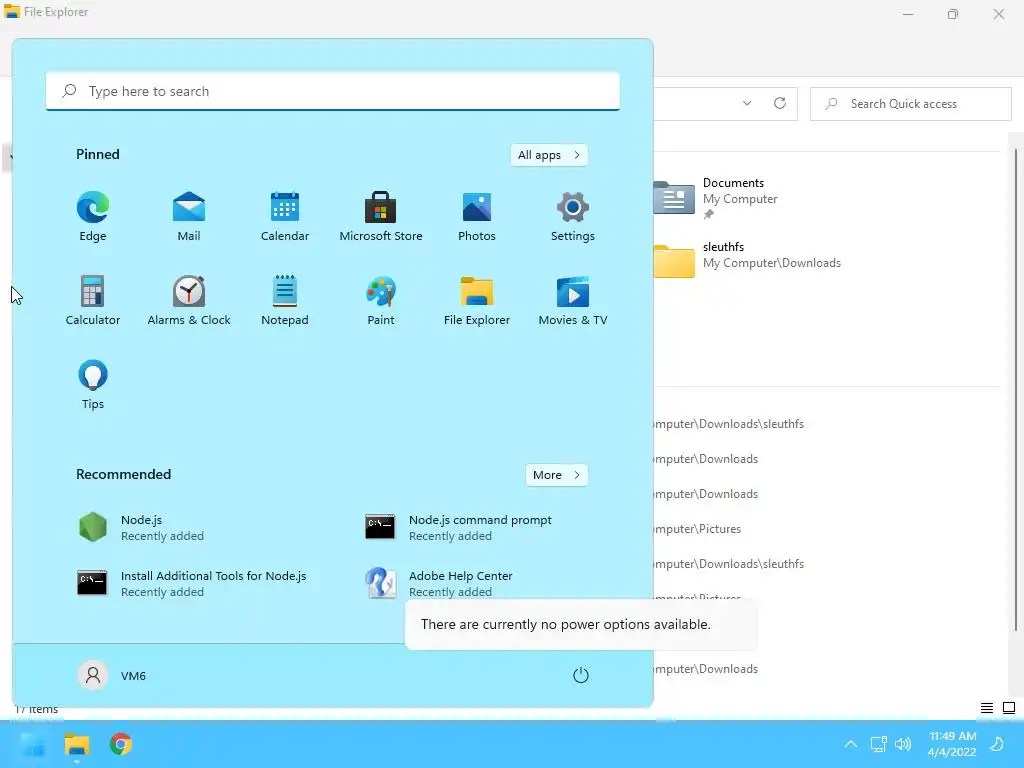Viewport: 1024px width, 768px height.
Task: Launch the Photos app
Action: coord(477,216)
